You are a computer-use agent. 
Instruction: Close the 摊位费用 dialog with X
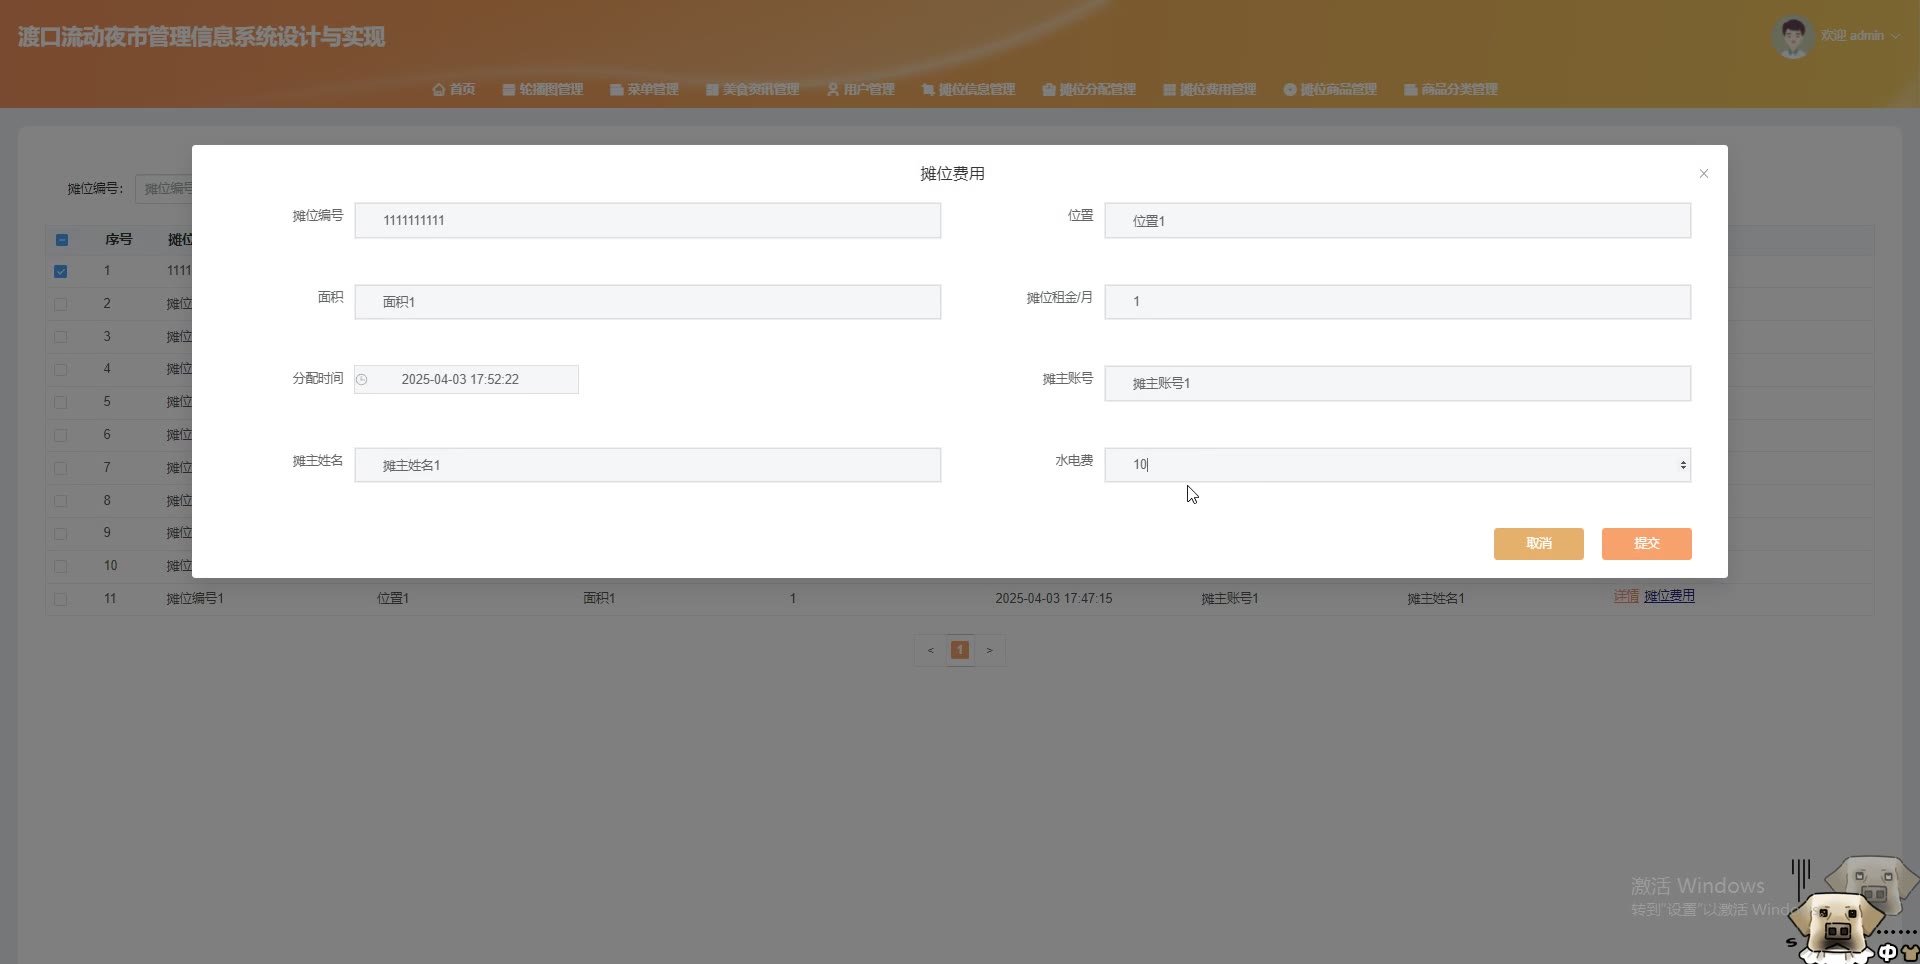1704,174
